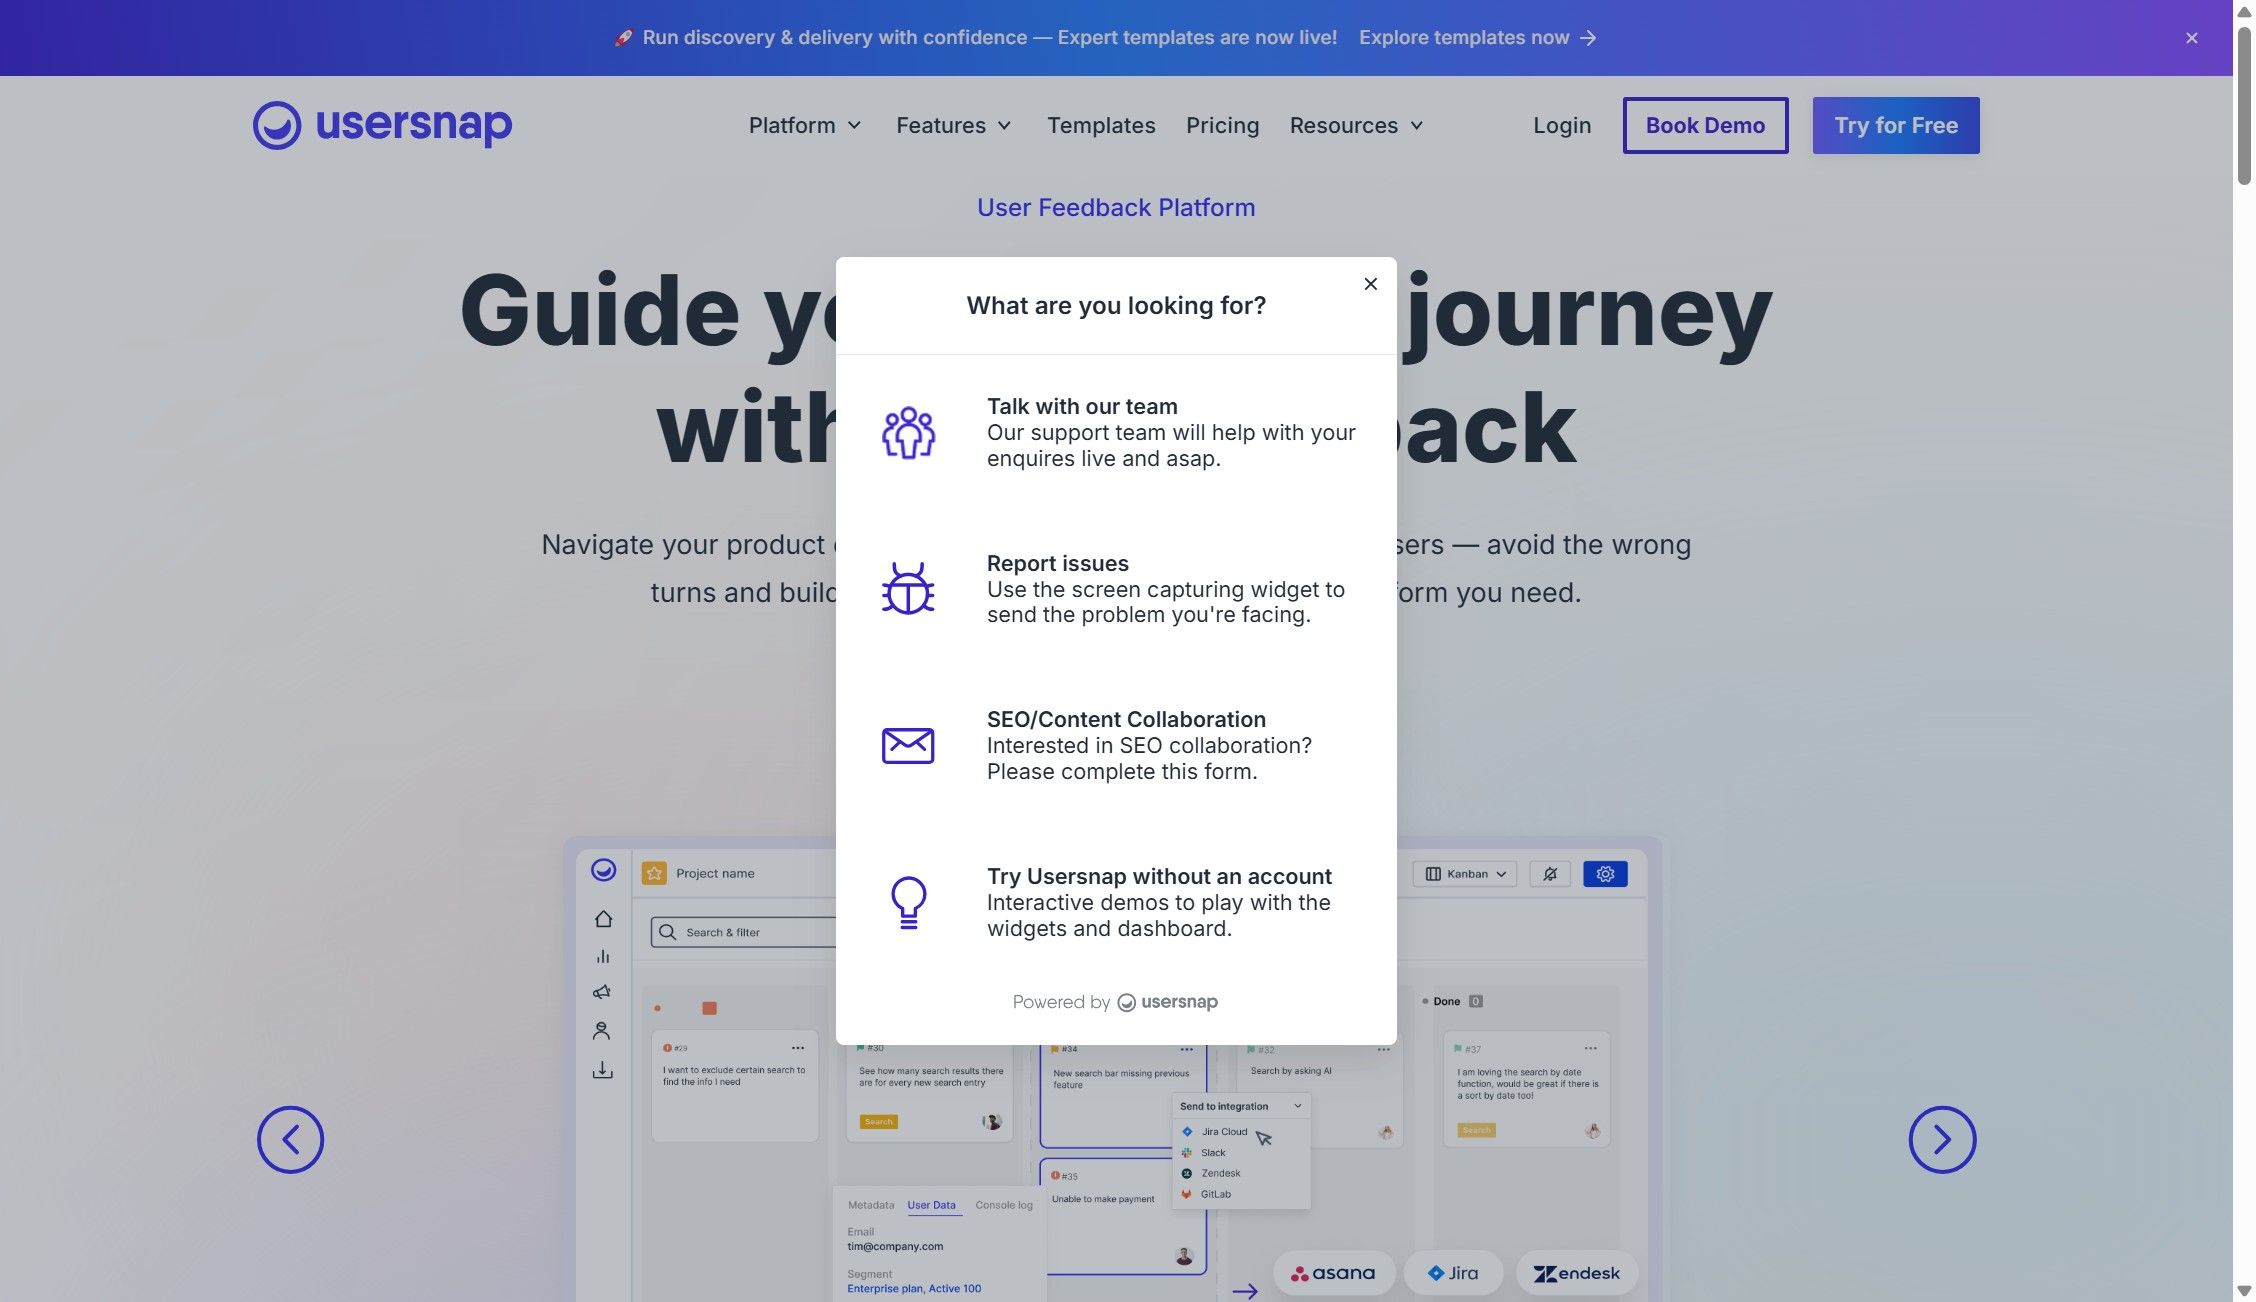Click the Login link
The image size is (2256, 1302).
click(1562, 125)
